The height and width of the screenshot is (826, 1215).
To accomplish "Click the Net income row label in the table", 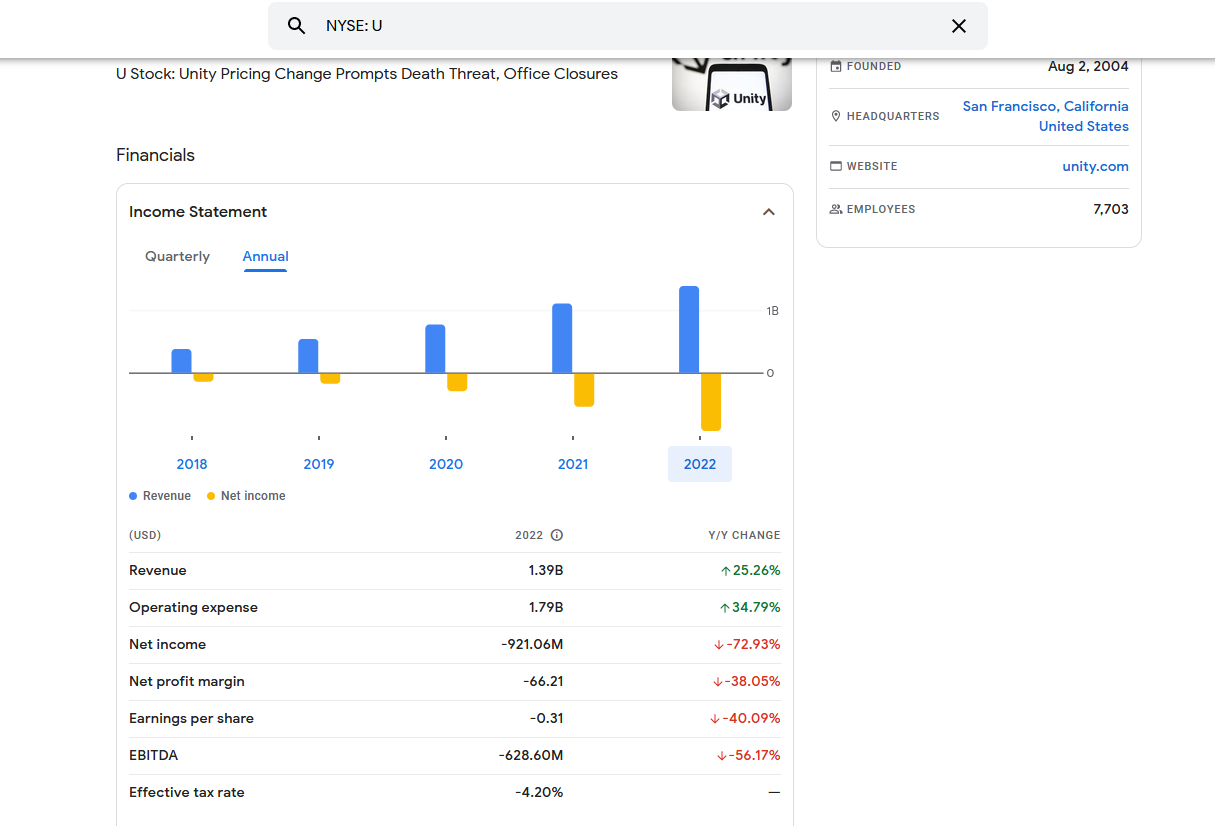I will point(168,645).
